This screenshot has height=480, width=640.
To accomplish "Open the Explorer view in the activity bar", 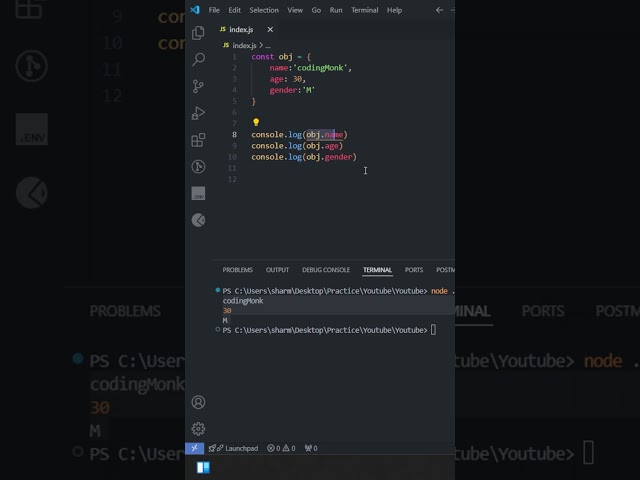I will click(198, 33).
